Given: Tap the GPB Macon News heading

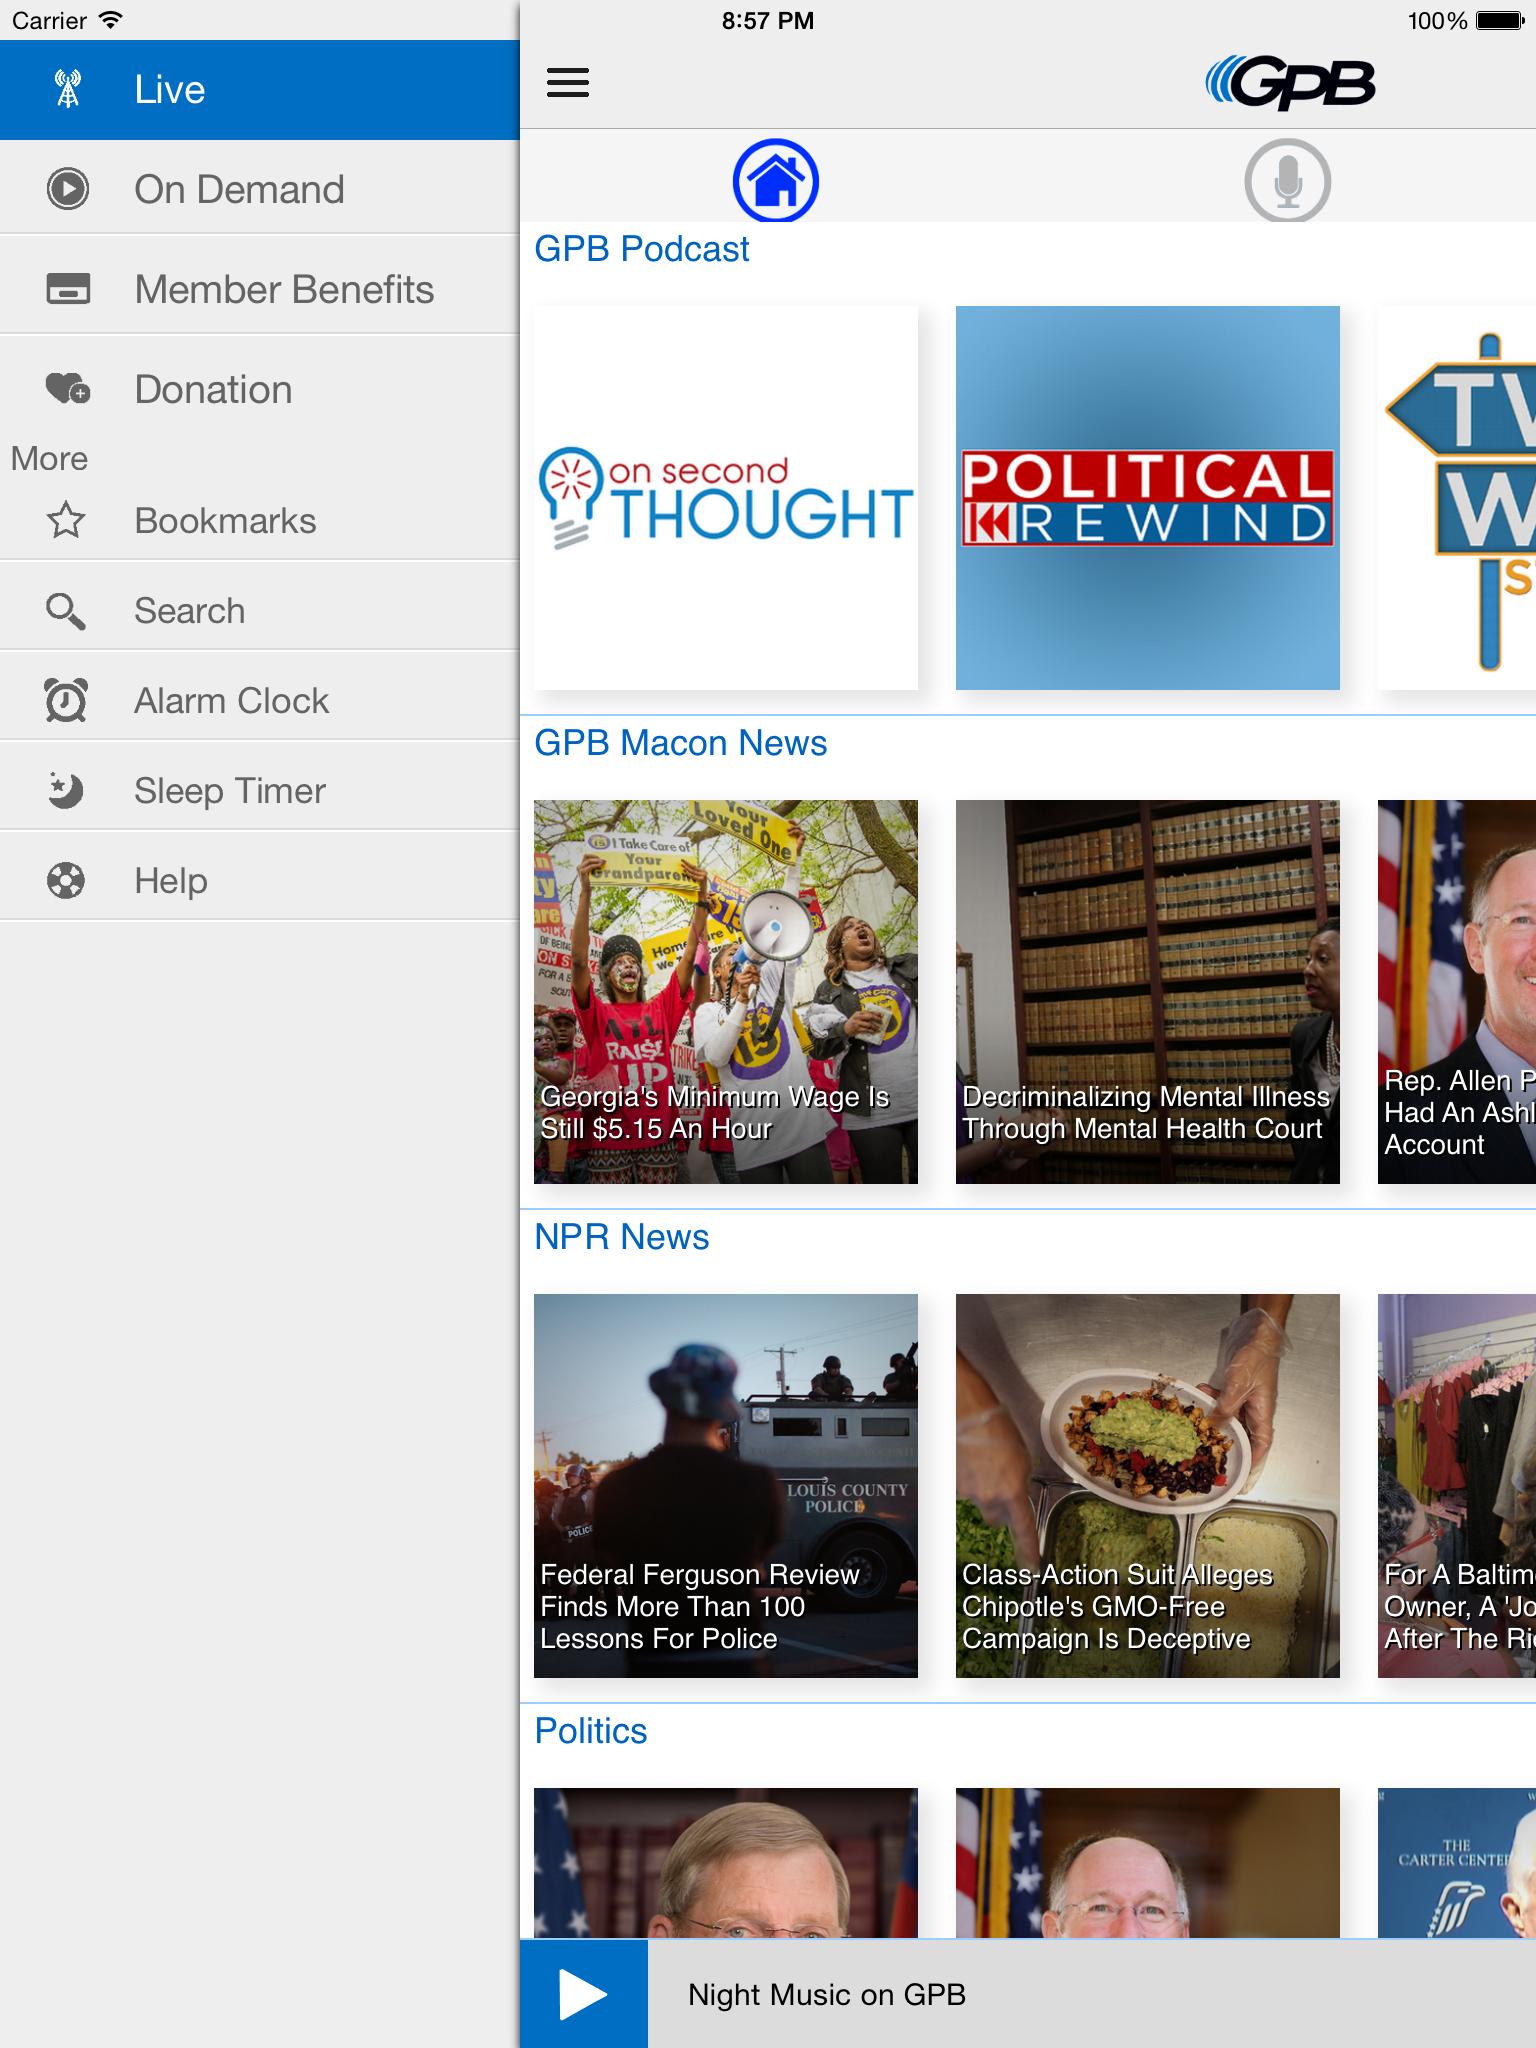Looking at the screenshot, I should pos(681,743).
